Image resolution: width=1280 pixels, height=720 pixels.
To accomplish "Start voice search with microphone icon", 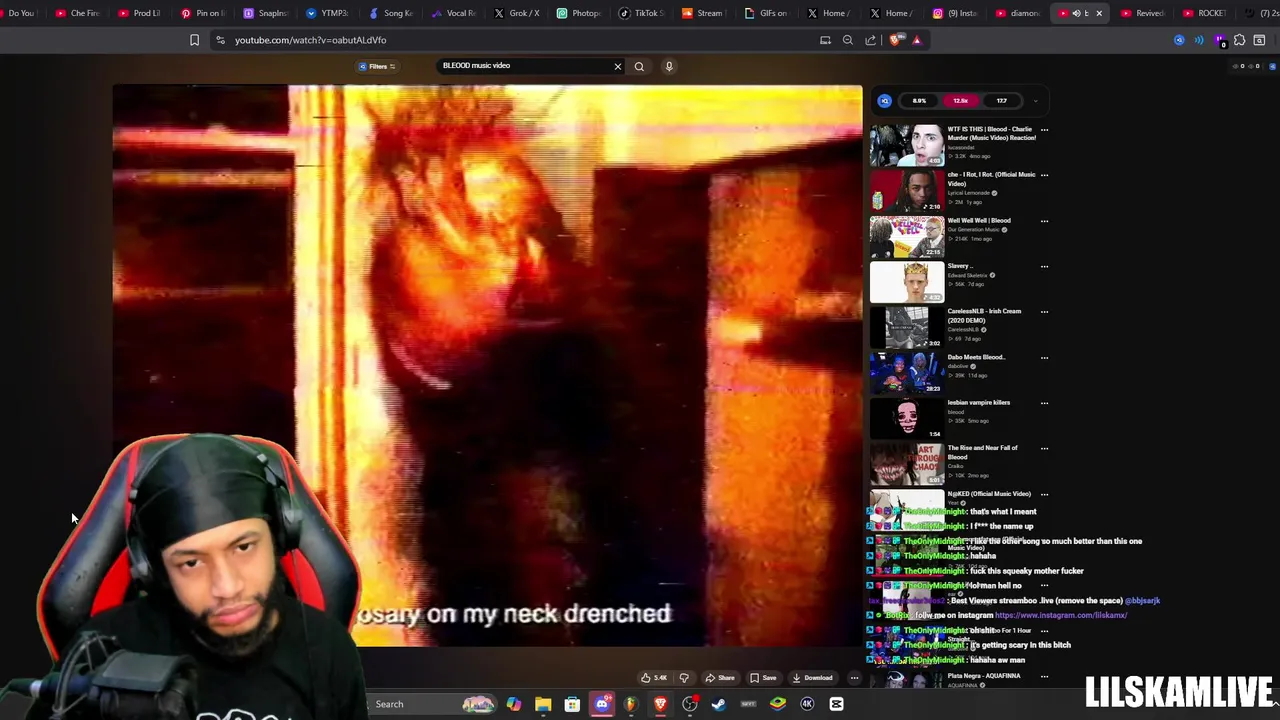I will pyautogui.click(x=669, y=66).
